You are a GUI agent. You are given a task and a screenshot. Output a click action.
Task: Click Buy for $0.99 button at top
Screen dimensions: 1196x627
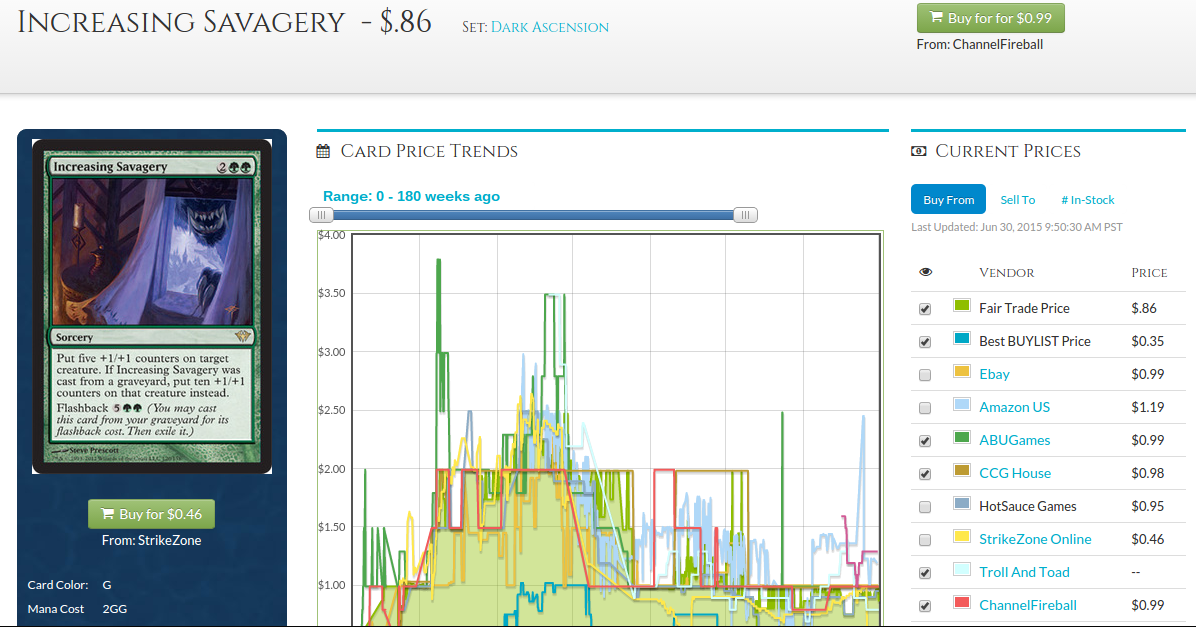click(x=990, y=18)
